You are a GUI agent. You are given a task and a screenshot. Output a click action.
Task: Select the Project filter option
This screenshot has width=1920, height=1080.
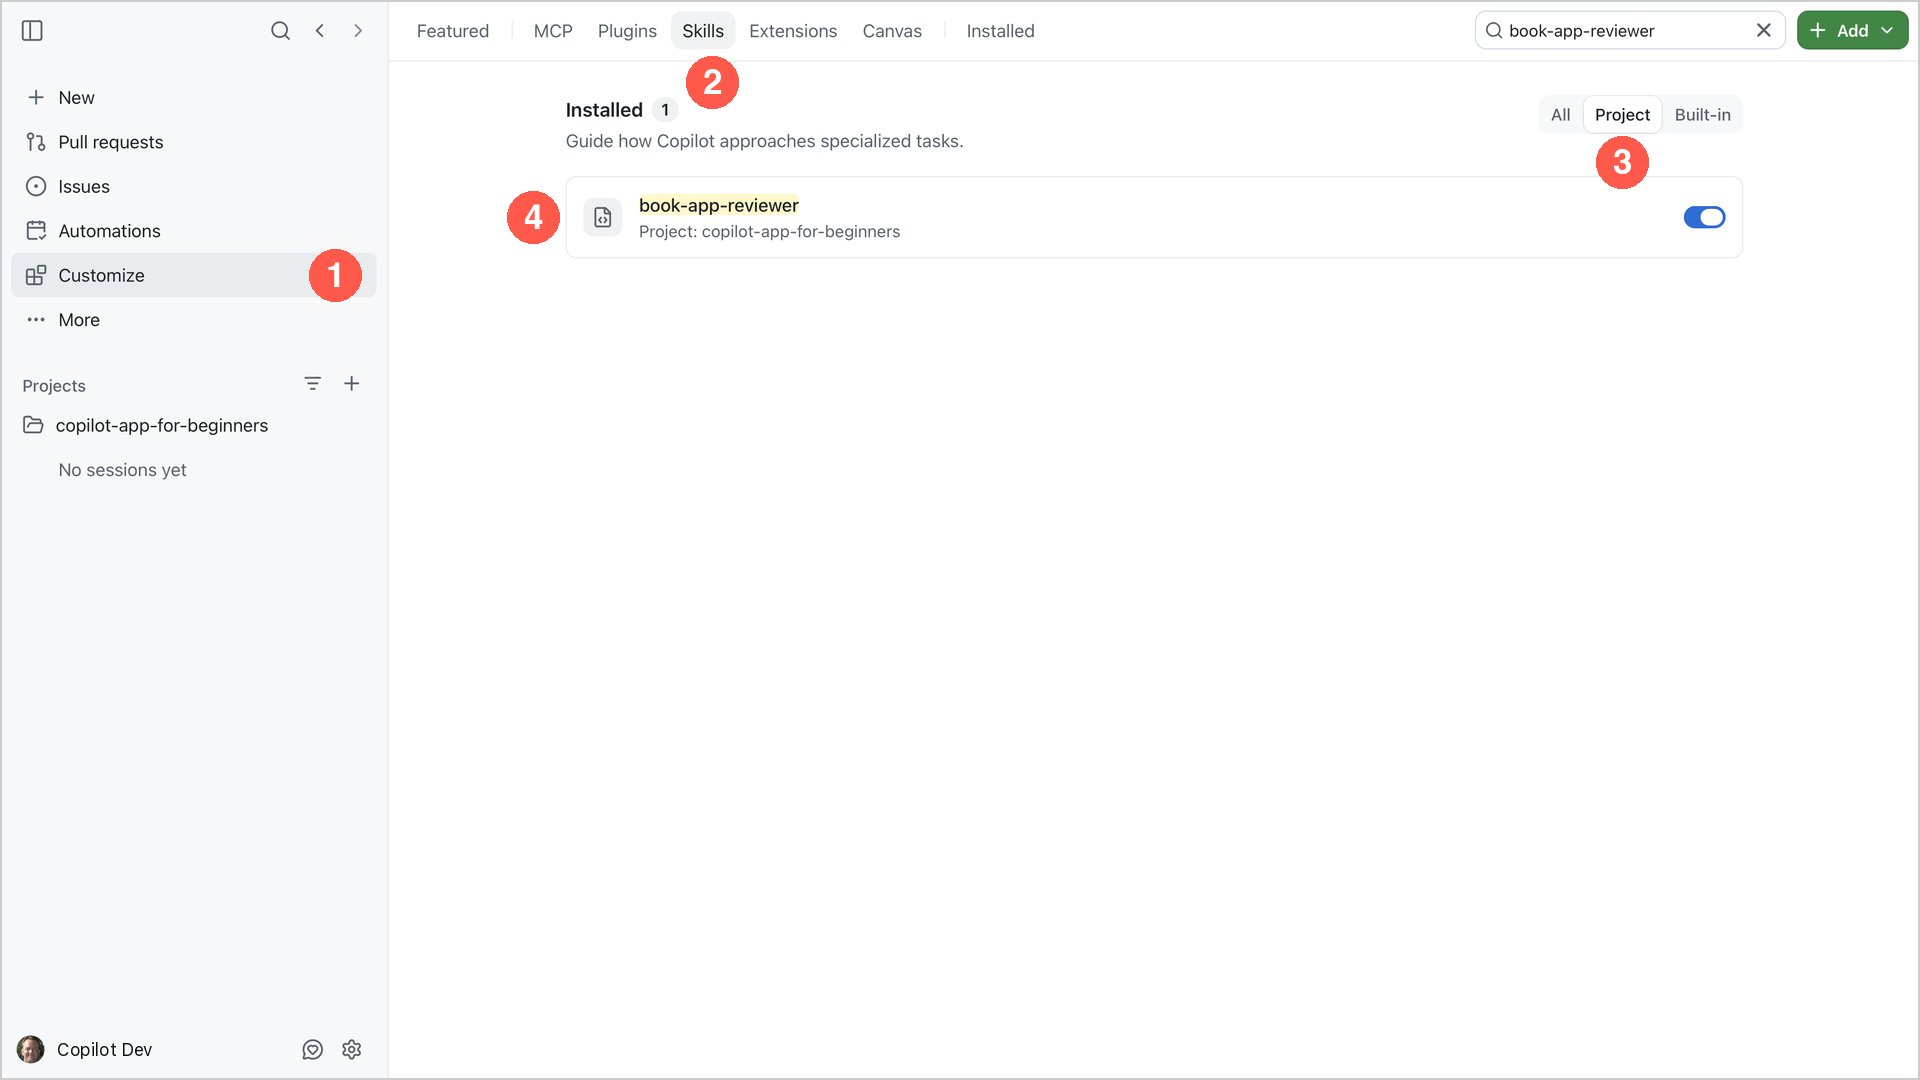pos(1622,115)
